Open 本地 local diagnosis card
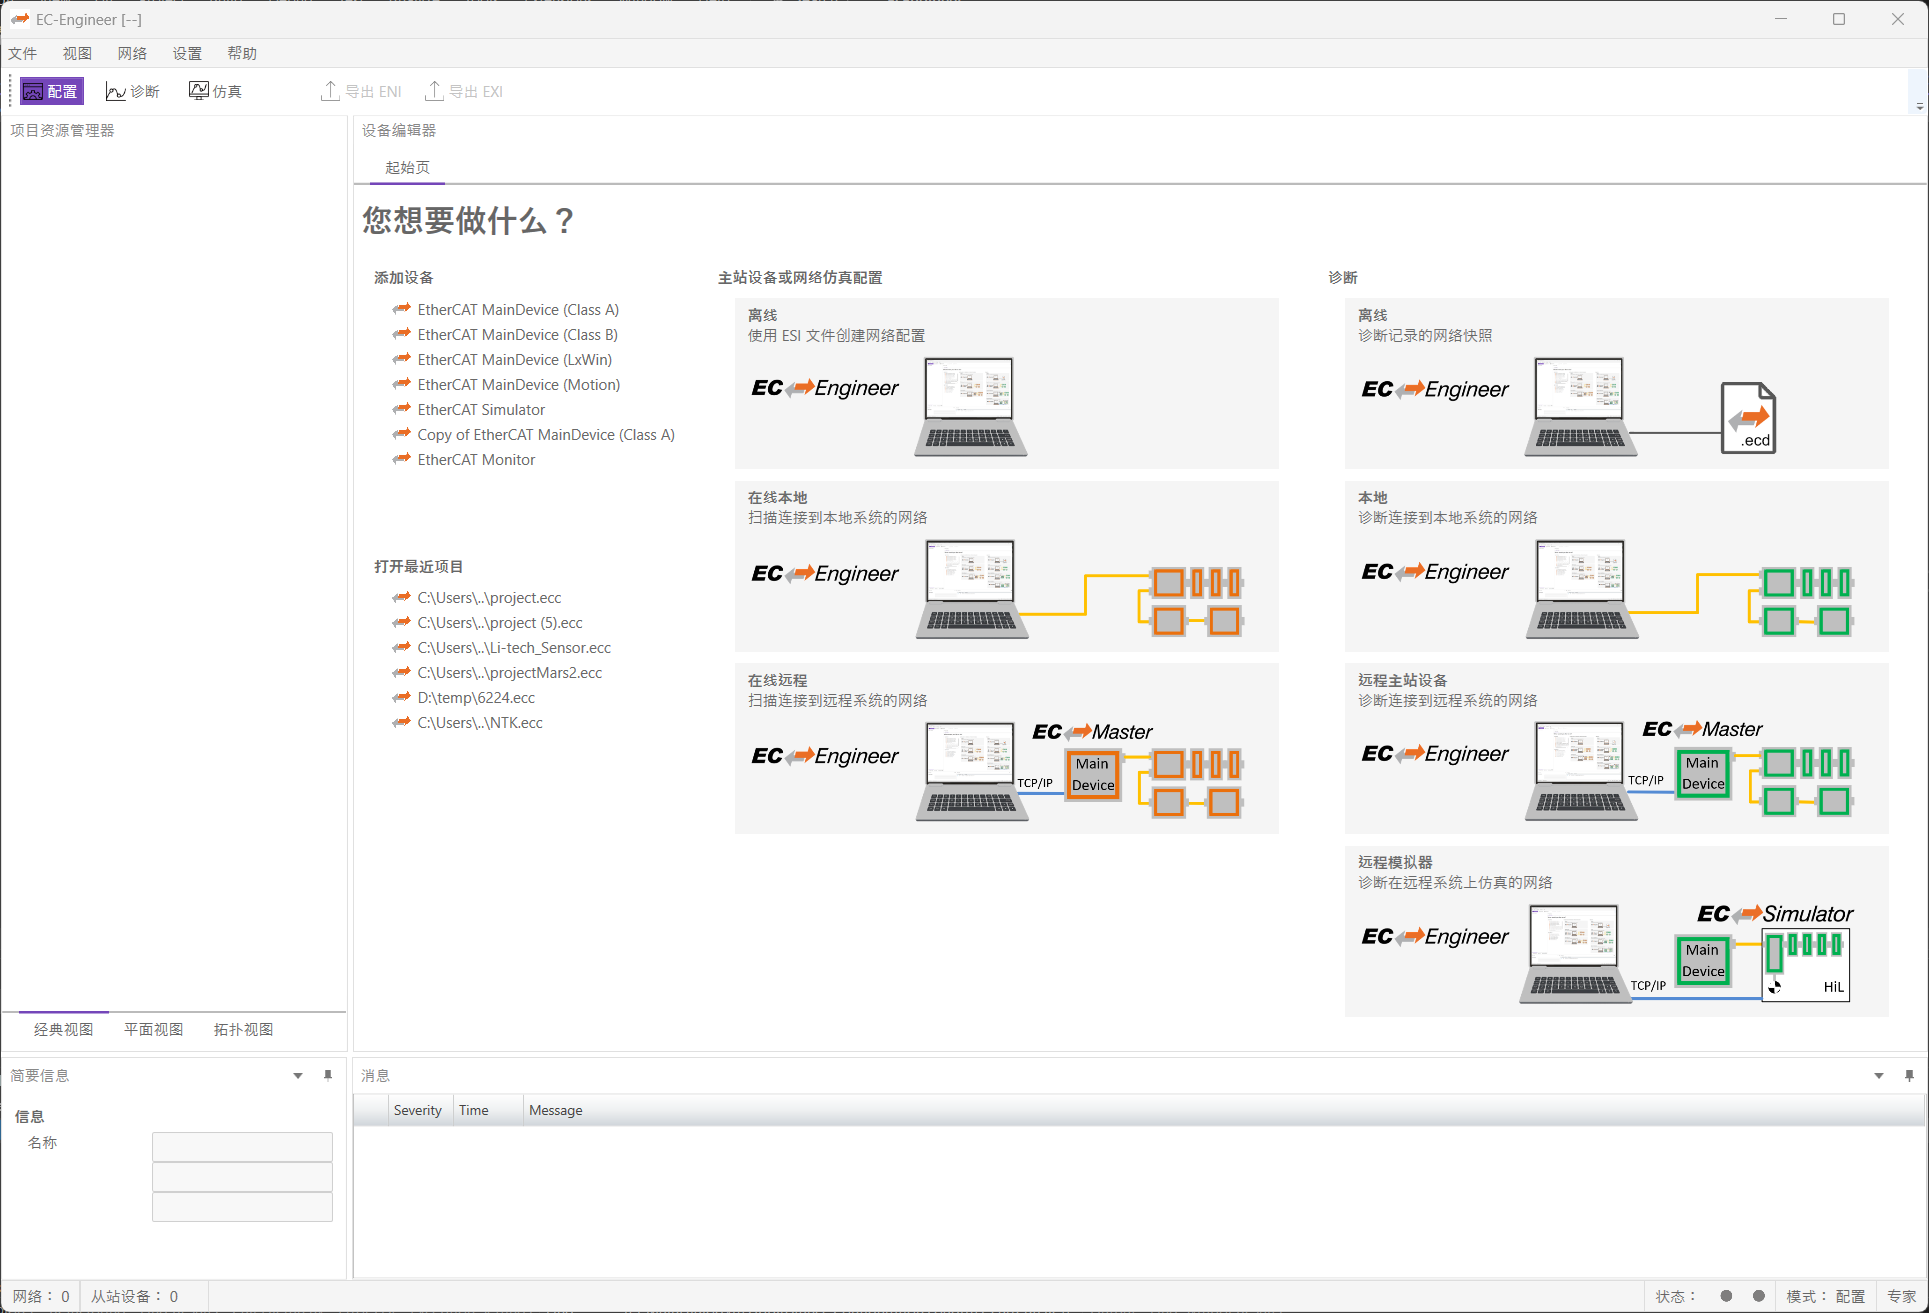Image resolution: width=1929 pixels, height=1313 pixels. pos(1616,566)
